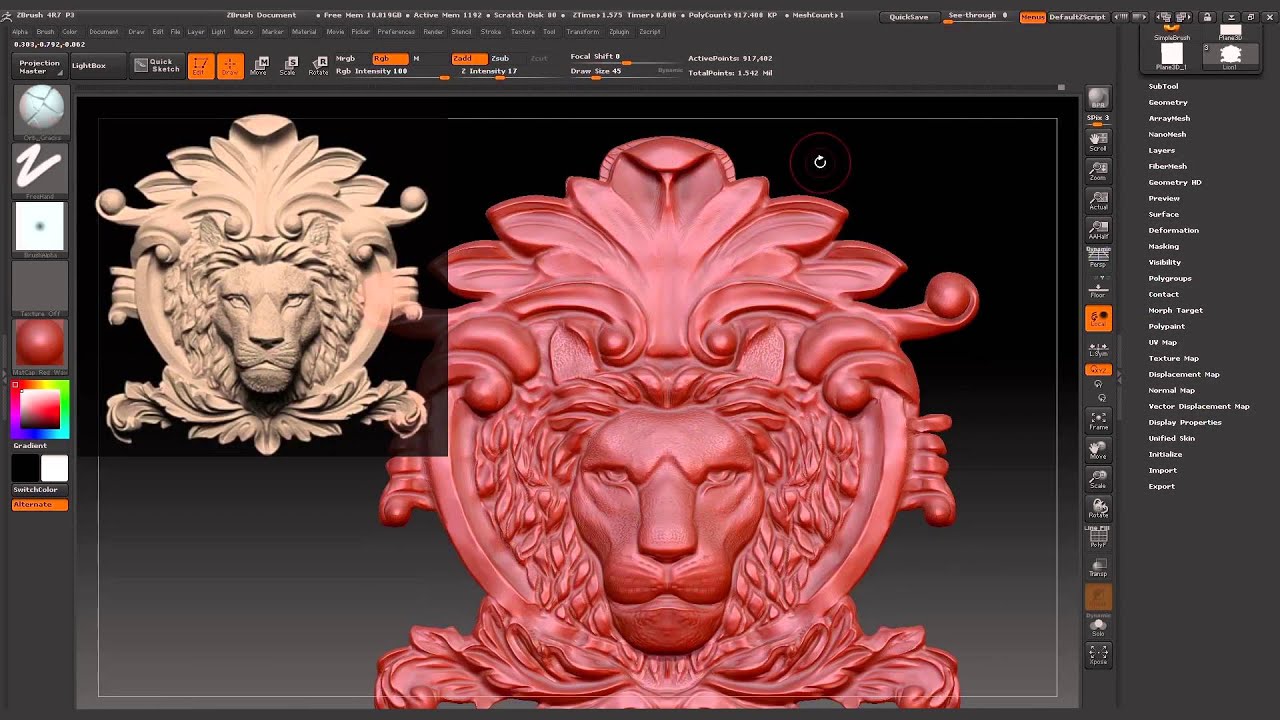Pick a color in the color picker square
The width and height of the screenshot is (1280, 720).
pyautogui.click(x=40, y=410)
